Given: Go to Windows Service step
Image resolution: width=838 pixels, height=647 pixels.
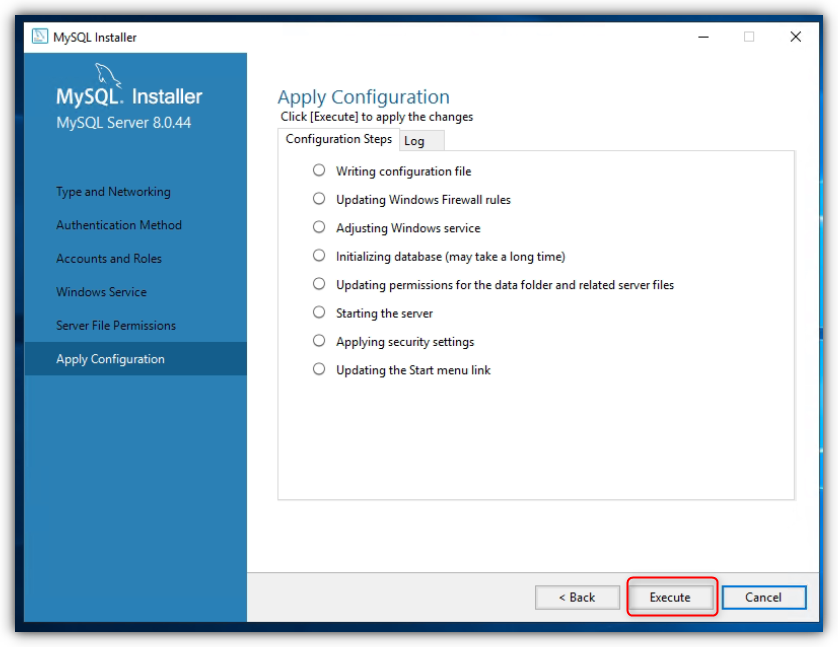Looking at the screenshot, I should [101, 292].
